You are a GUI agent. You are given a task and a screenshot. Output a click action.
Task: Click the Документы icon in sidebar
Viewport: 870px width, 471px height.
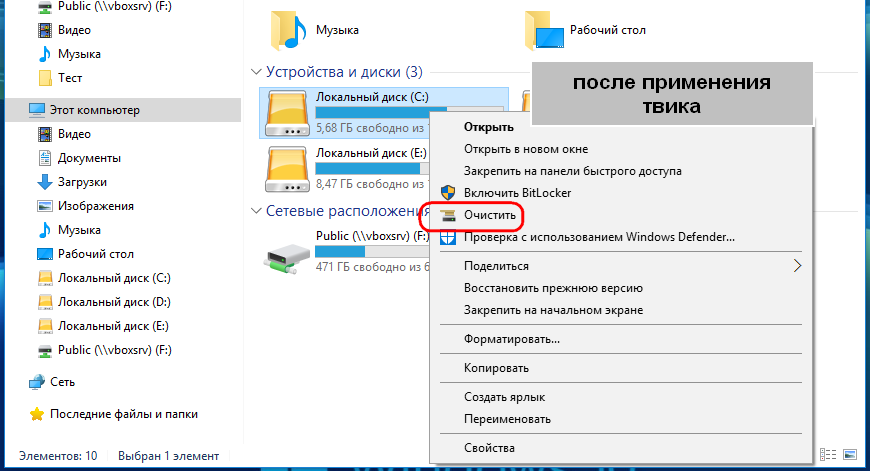[44, 158]
